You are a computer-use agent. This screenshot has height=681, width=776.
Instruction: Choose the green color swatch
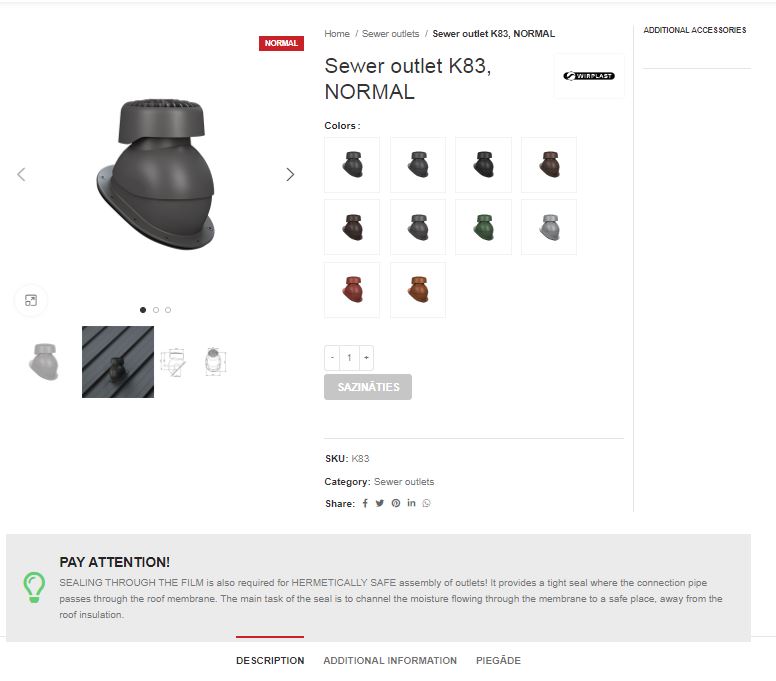click(x=484, y=227)
